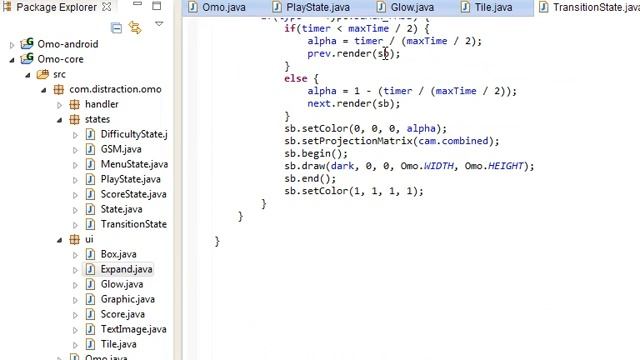Collapse the states package
The image size is (640, 360).
point(60,120)
